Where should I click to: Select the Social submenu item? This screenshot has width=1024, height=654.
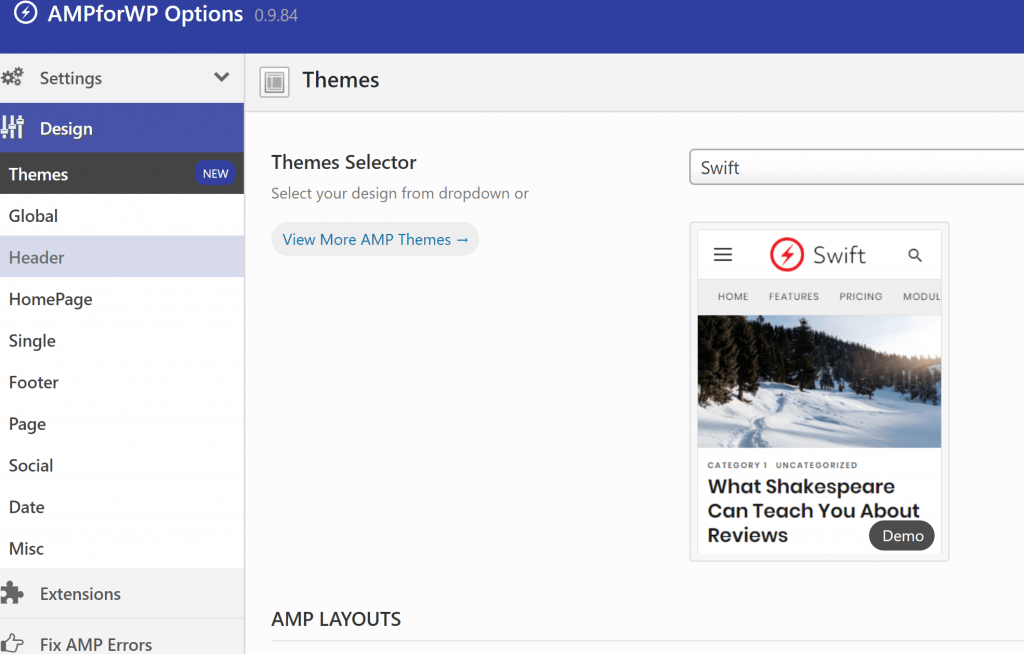coord(122,465)
